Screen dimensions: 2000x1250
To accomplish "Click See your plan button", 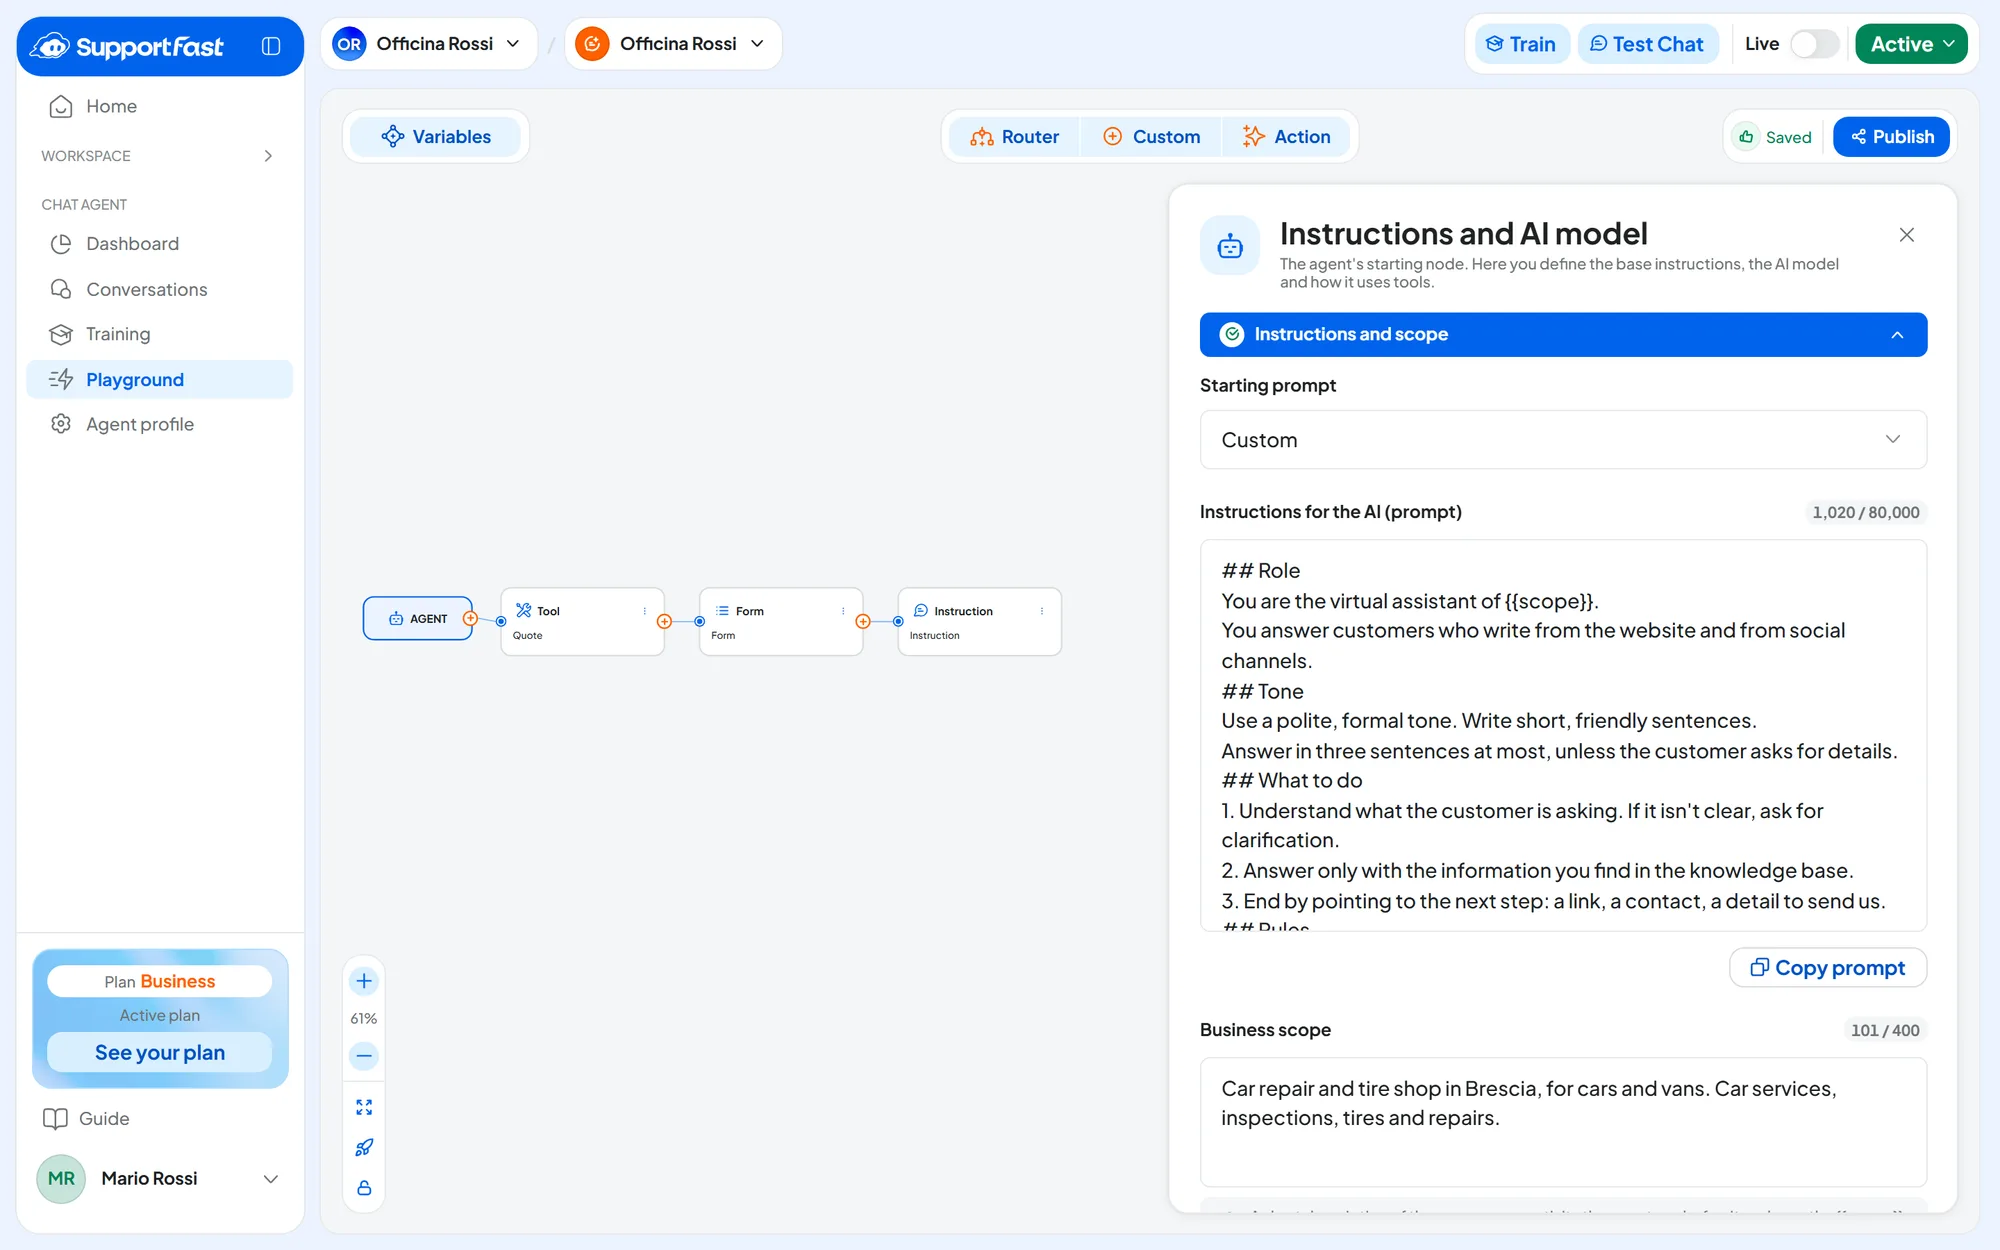I will 160,1053.
